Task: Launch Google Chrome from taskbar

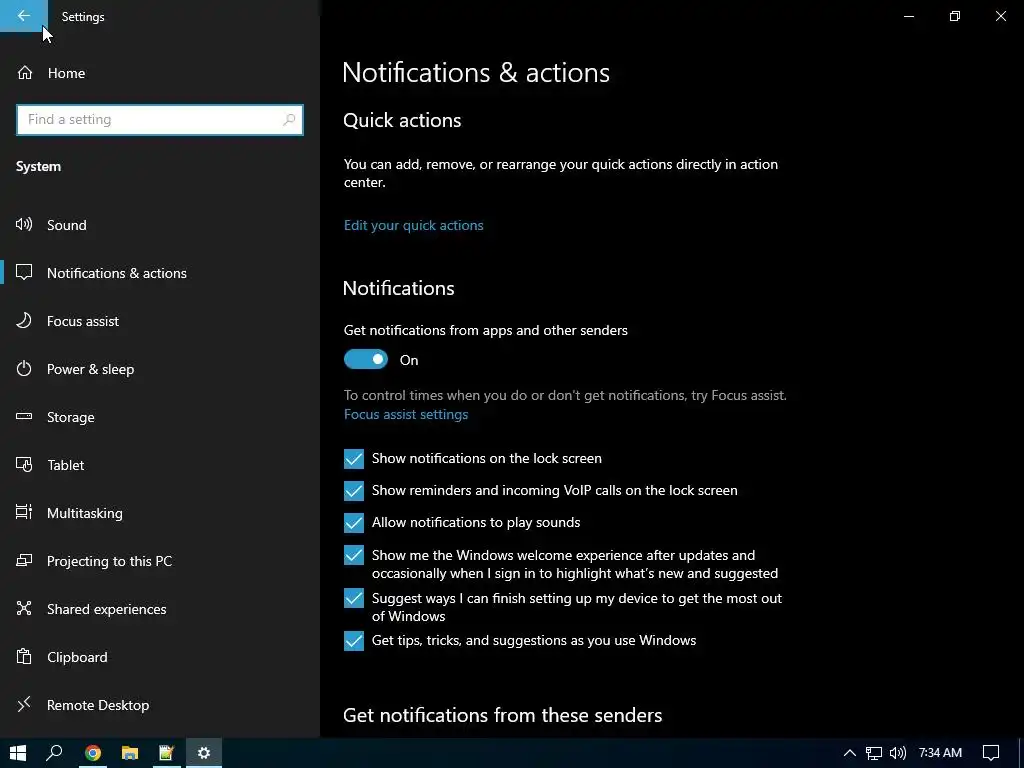Action: 93,753
